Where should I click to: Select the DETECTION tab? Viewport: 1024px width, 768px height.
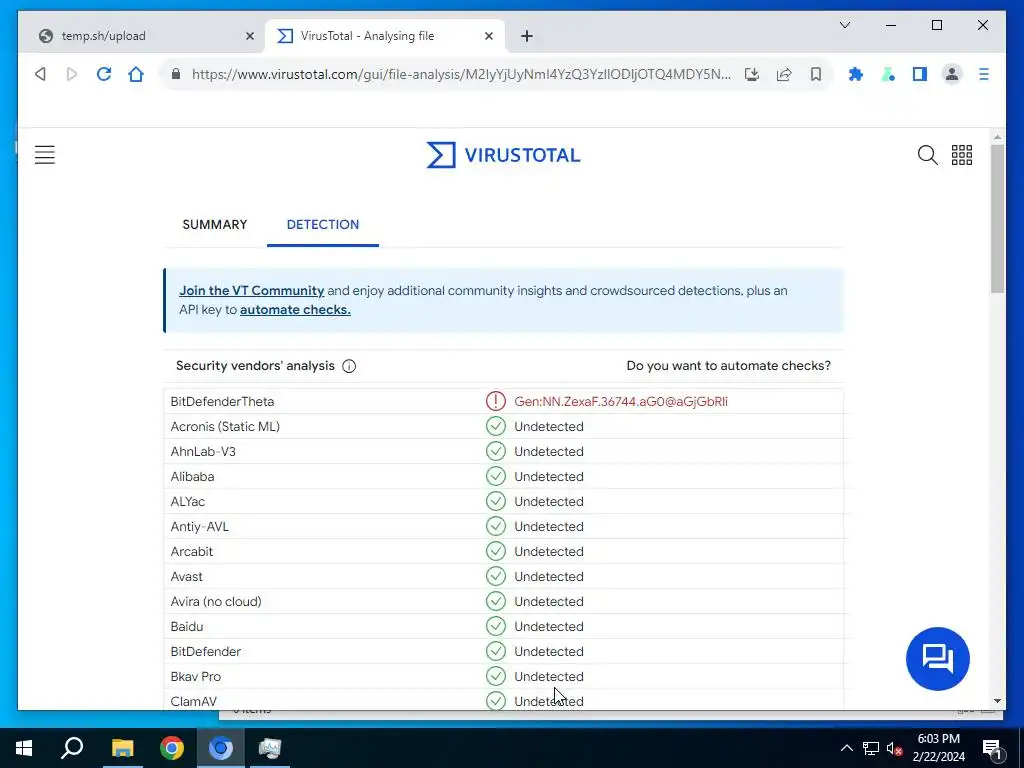(323, 225)
